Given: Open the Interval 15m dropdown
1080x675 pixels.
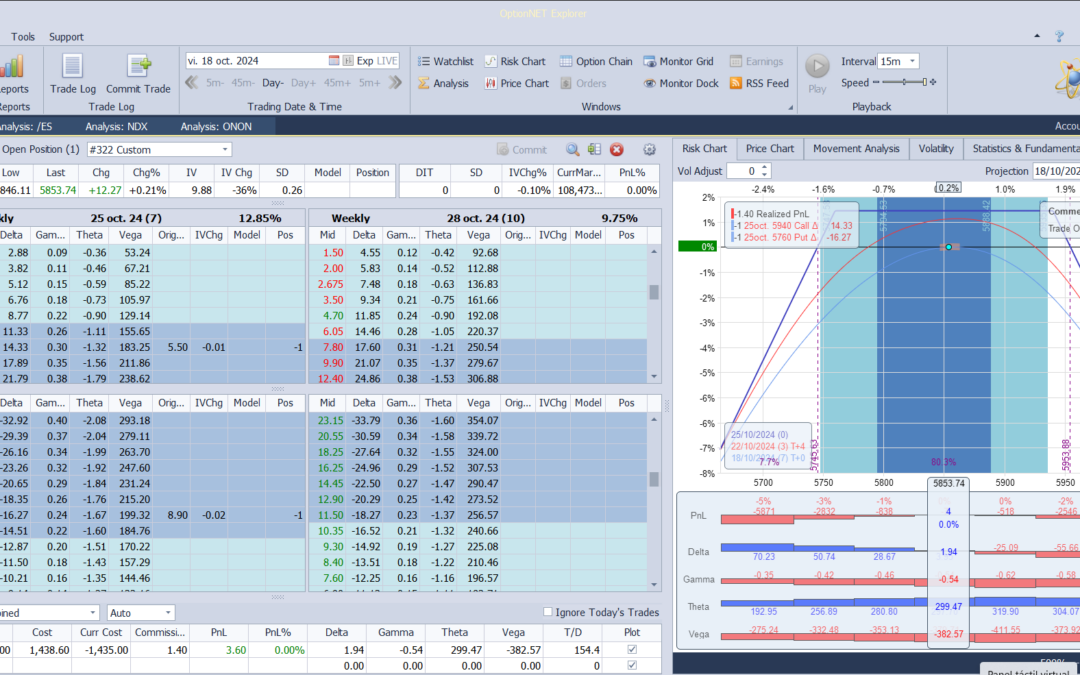Looking at the screenshot, I should pyautogui.click(x=913, y=61).
